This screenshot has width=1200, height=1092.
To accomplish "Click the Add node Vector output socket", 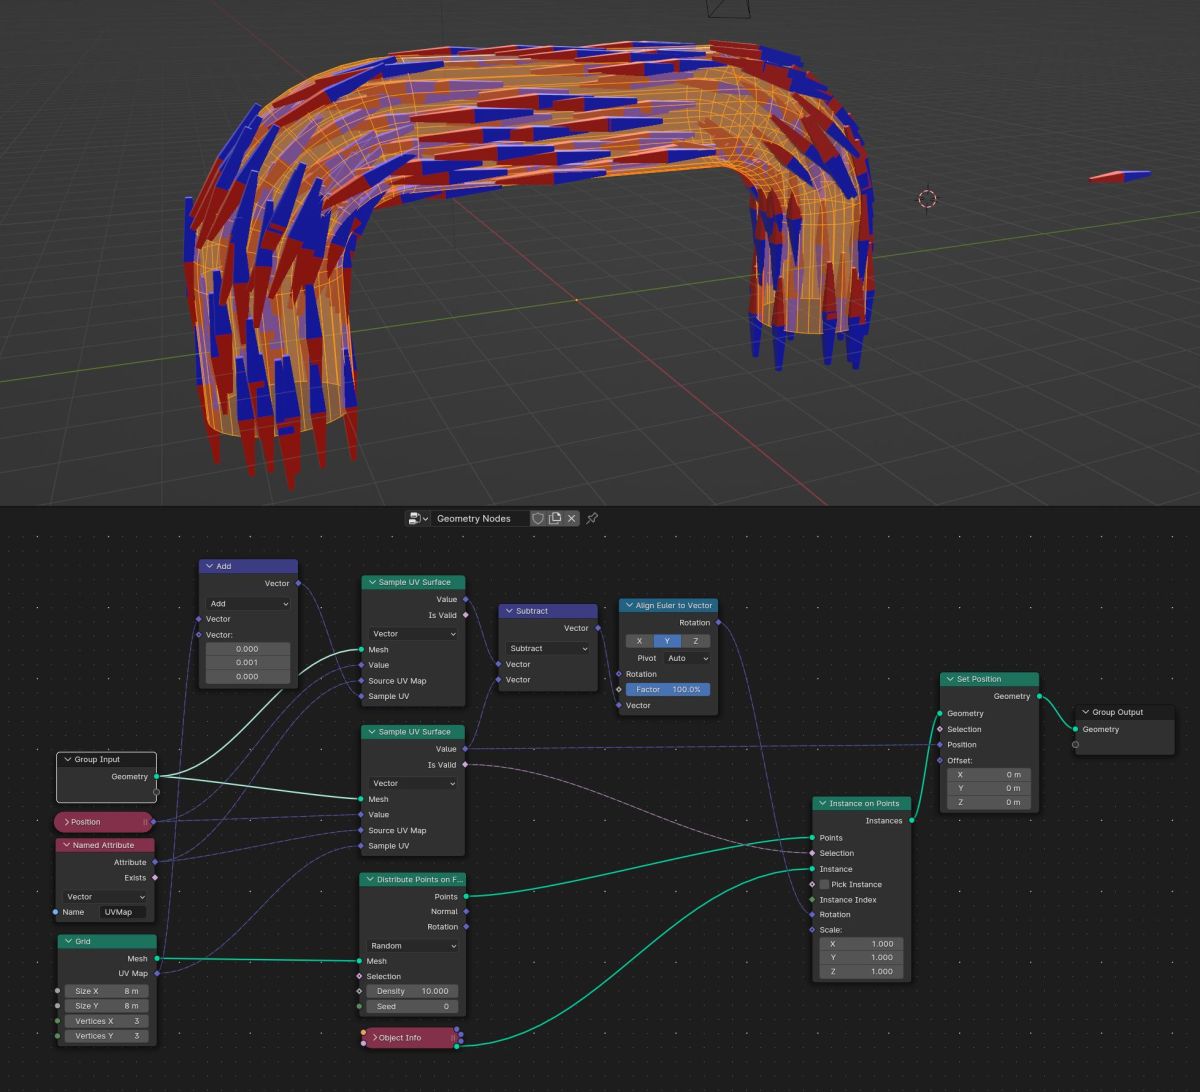I will (x=298, y=583).
